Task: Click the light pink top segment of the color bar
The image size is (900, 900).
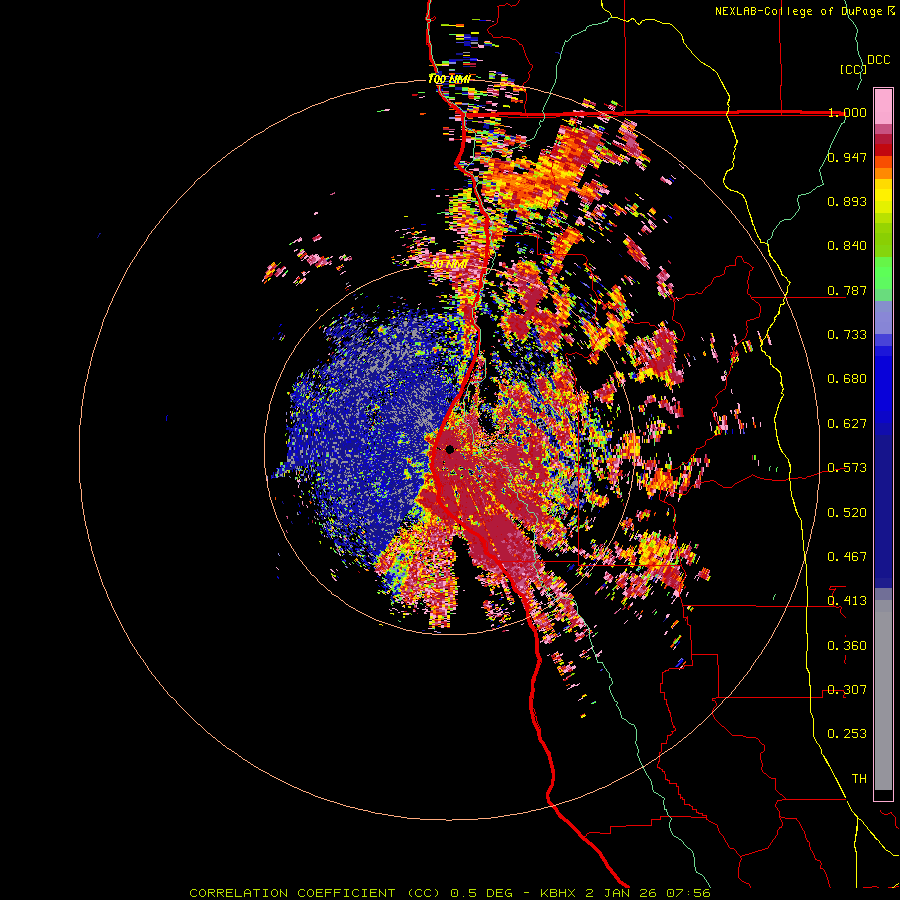Action: (x=883, y=106)
